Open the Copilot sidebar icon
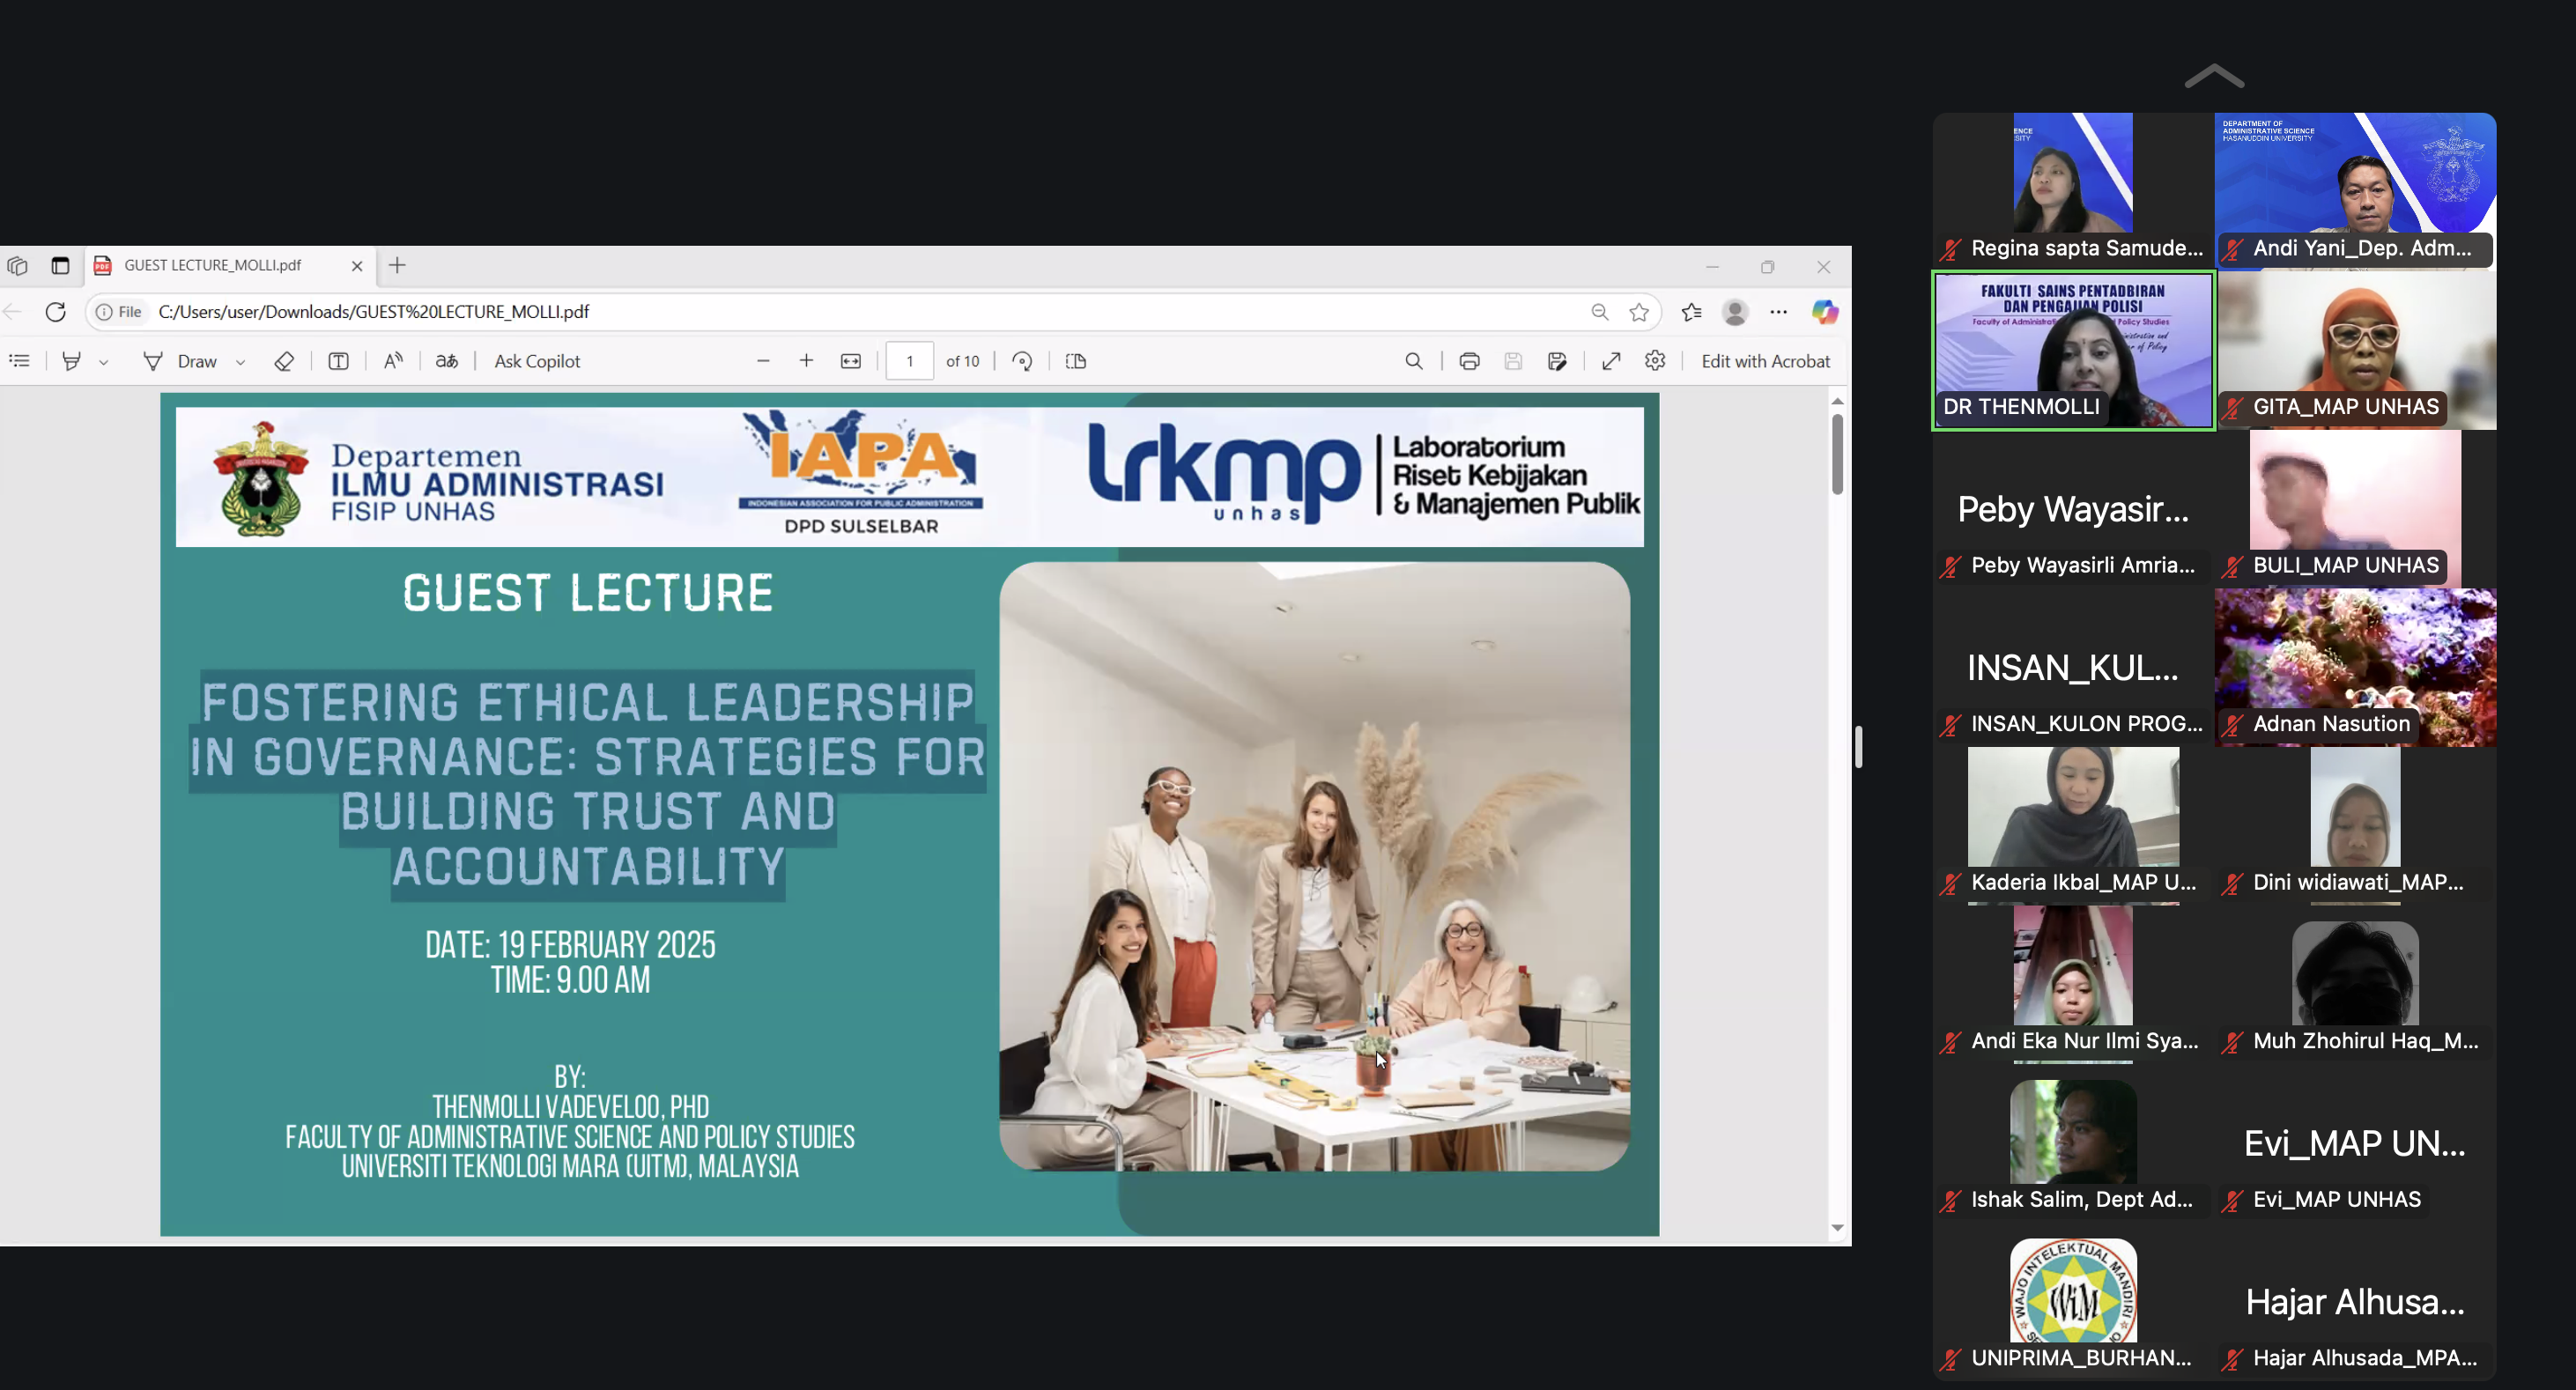The width and height of the screenshot is (2576, 1390). click(x=1825, y=312)
